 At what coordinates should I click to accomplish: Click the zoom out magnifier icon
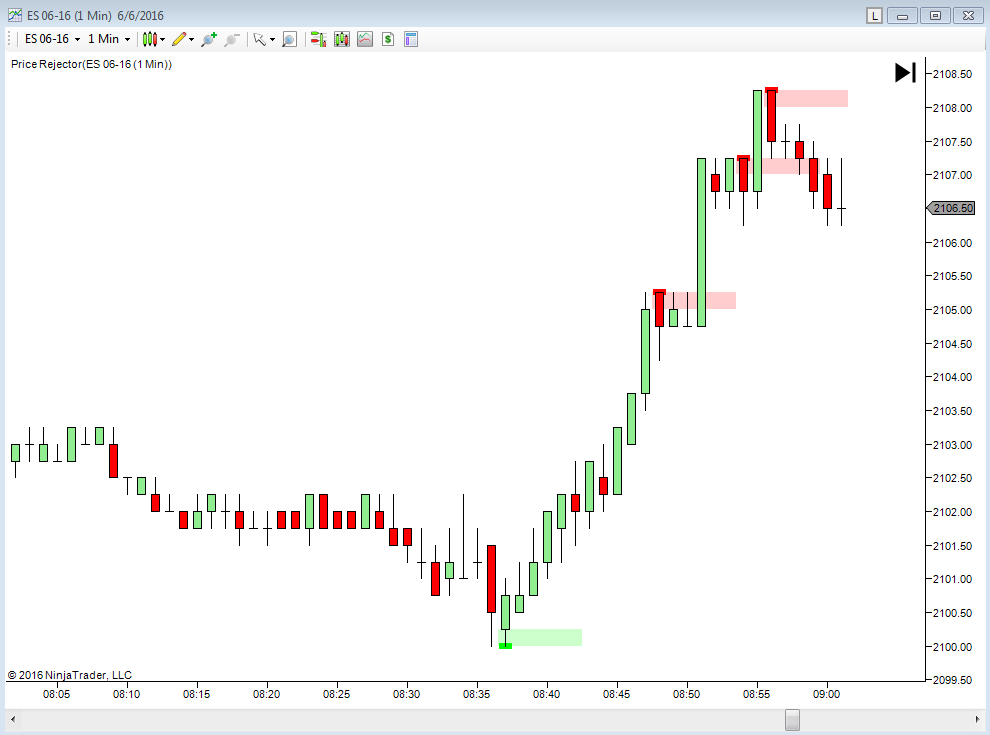coord(231,39)
